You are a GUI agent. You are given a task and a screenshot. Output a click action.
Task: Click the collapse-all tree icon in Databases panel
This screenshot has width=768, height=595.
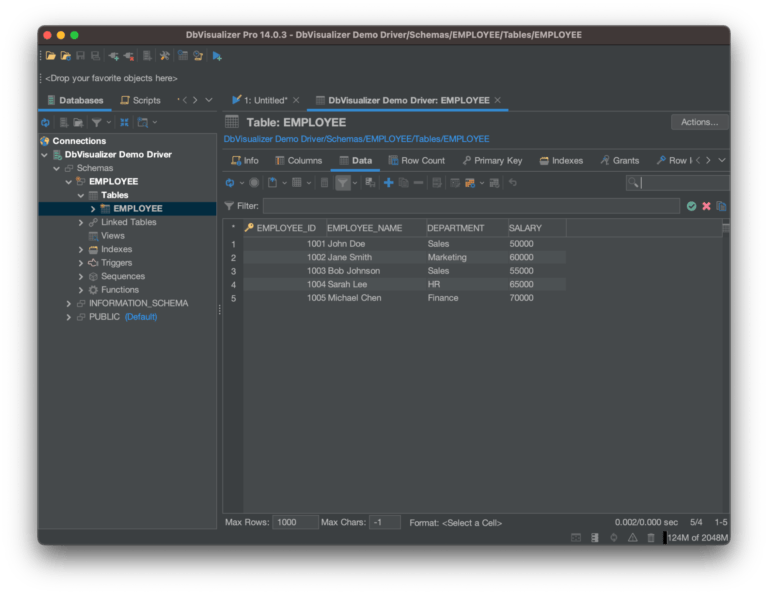coord(124,122)
